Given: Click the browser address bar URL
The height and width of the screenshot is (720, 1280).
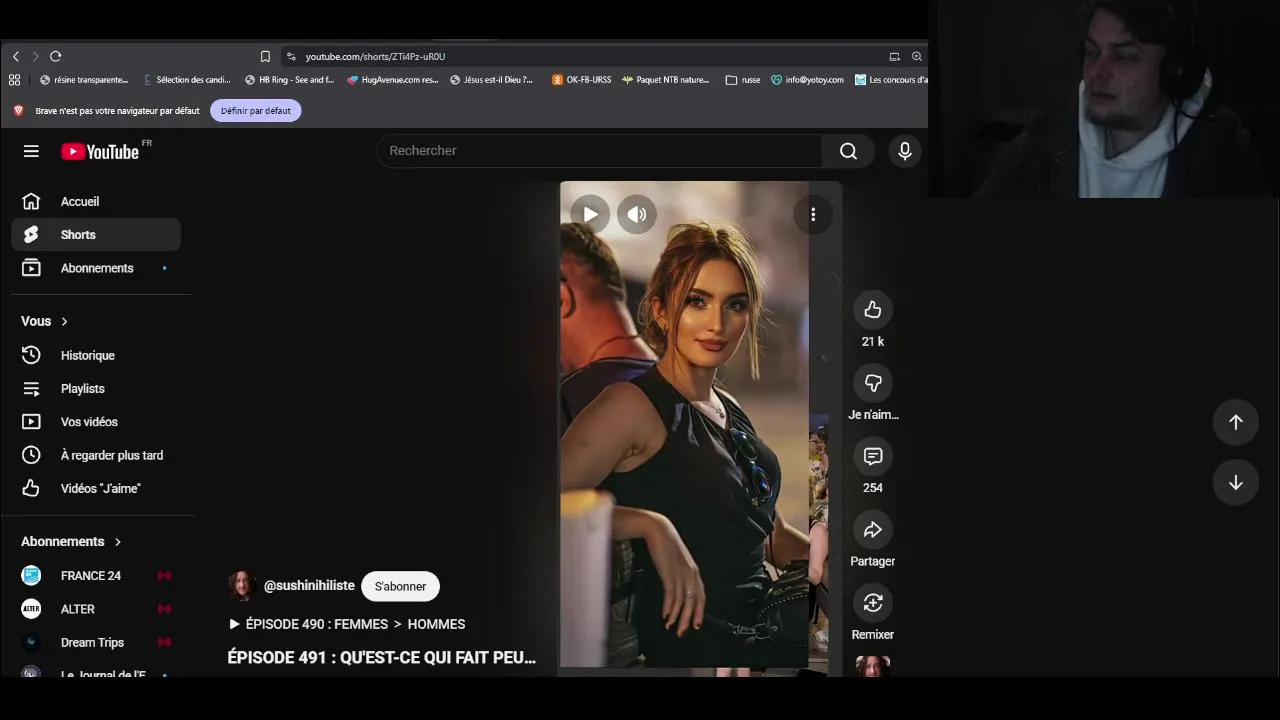Looking at the screenshot, I should point(375,57).
